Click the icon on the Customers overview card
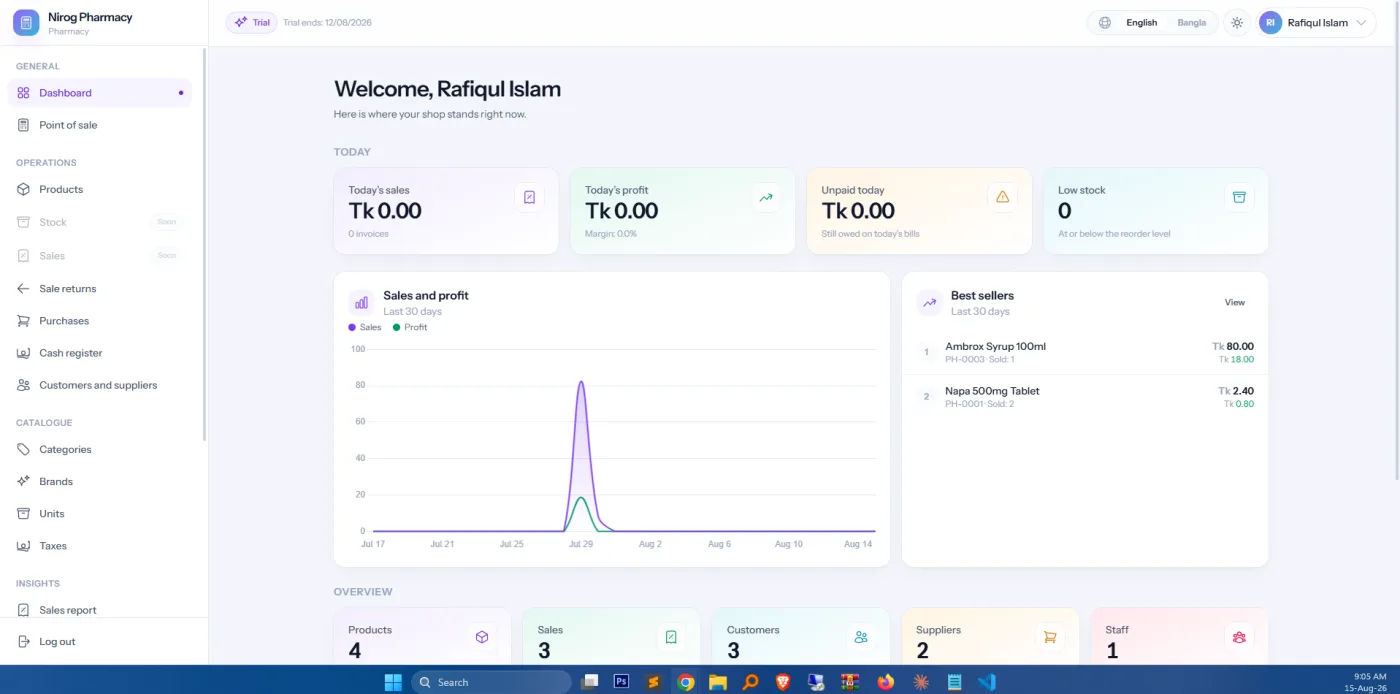The width and height of the screenshot is (1400, 694). [860, 637]
